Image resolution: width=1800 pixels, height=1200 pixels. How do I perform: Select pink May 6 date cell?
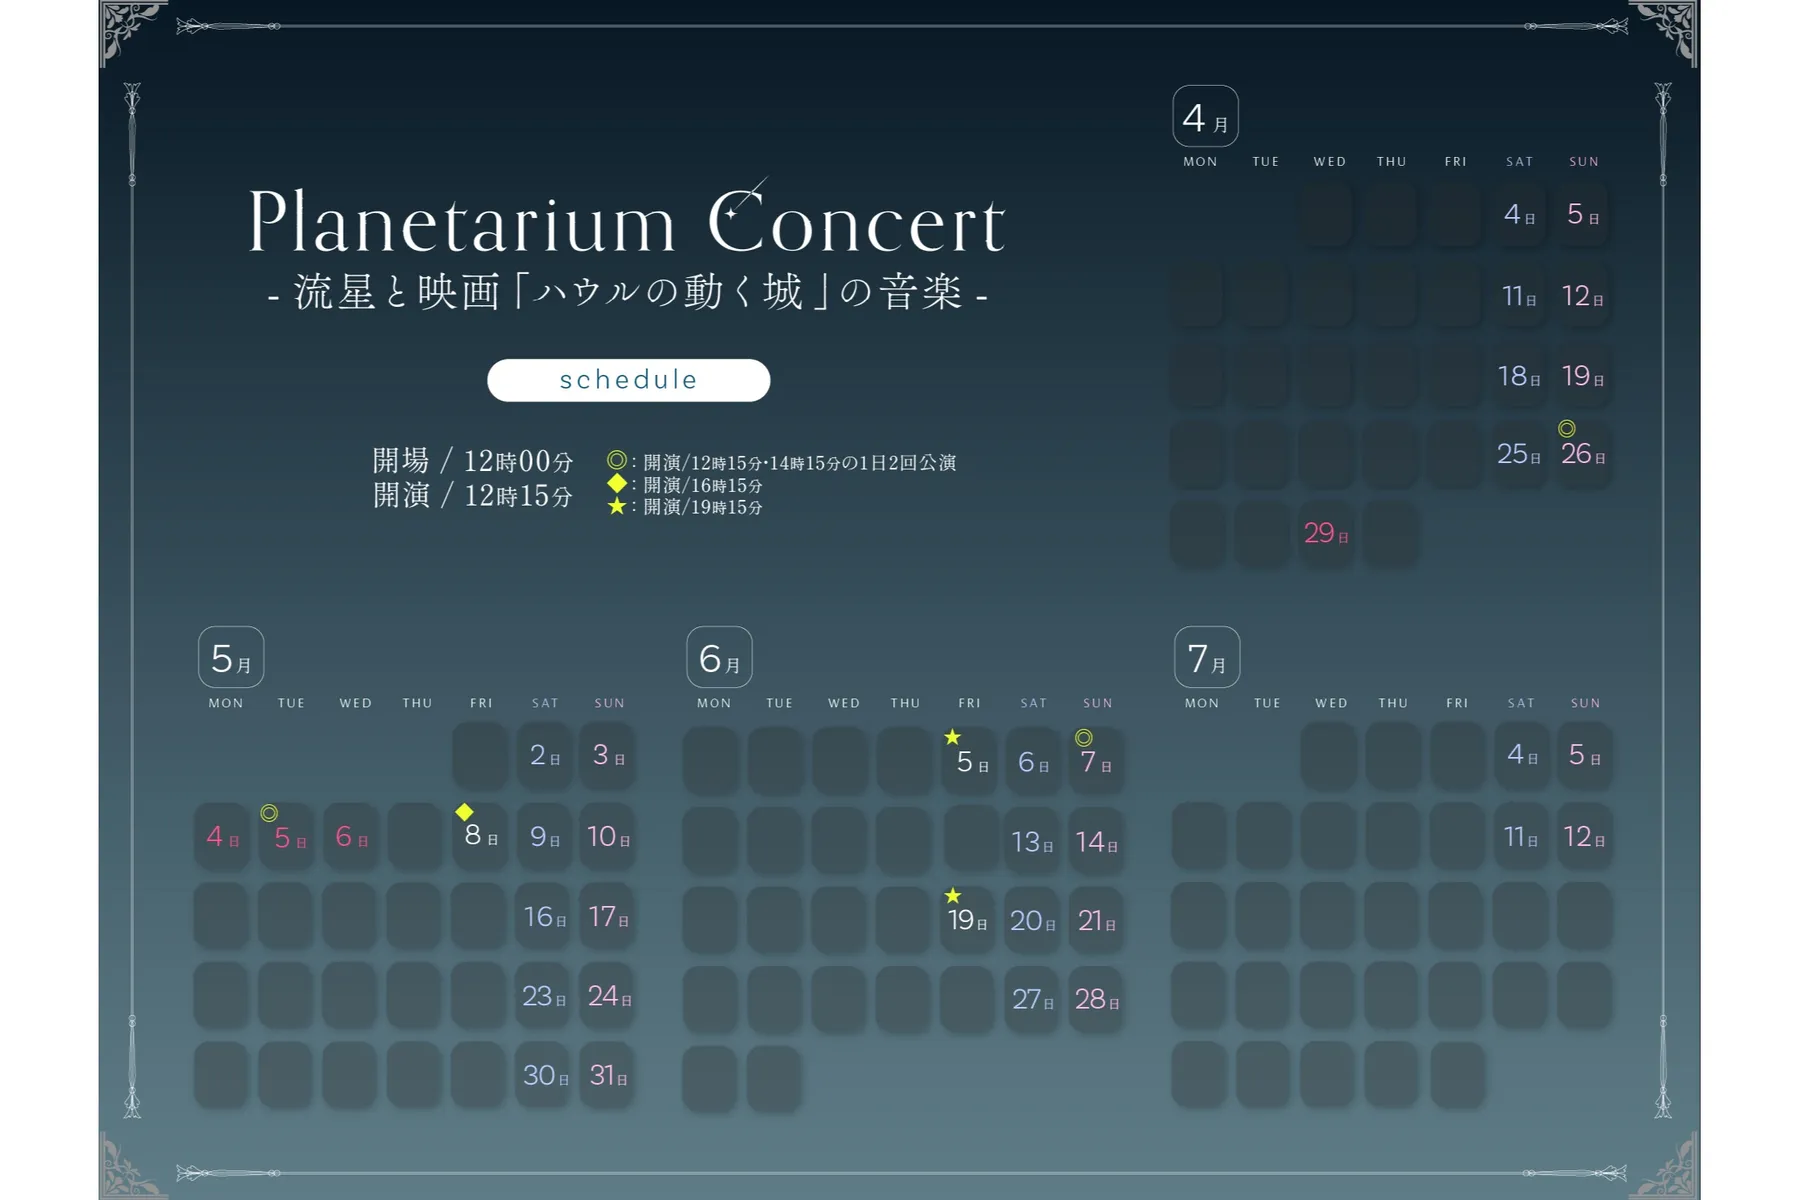(x=351, y=836)
